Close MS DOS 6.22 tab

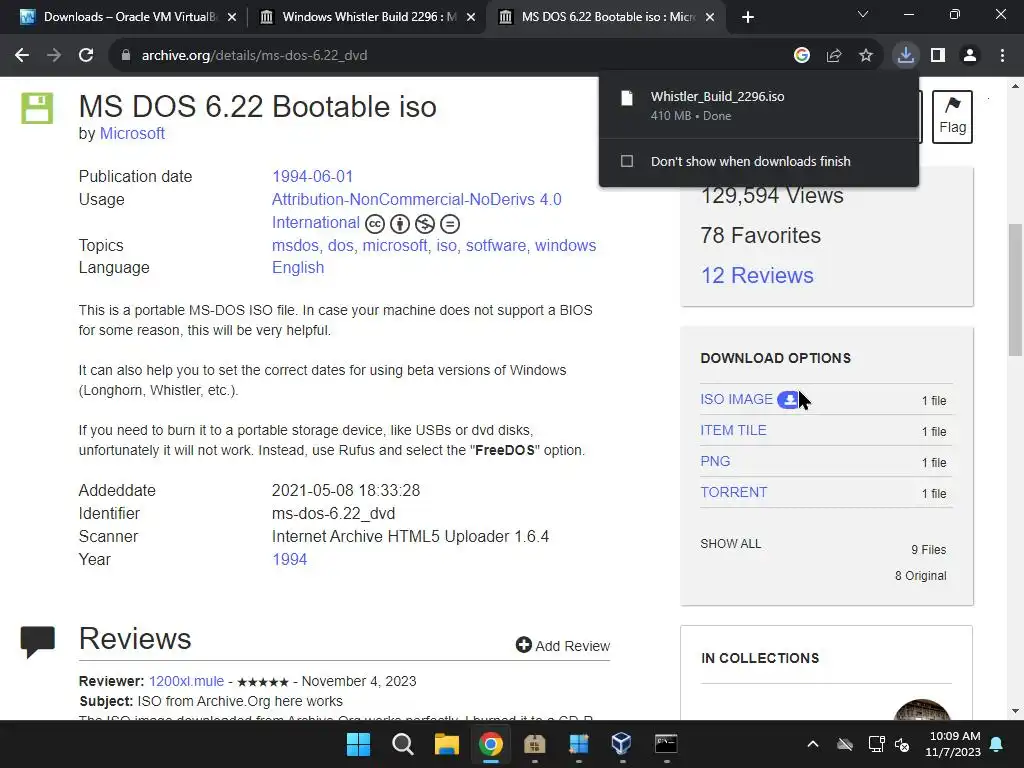[x=711, y=18]
